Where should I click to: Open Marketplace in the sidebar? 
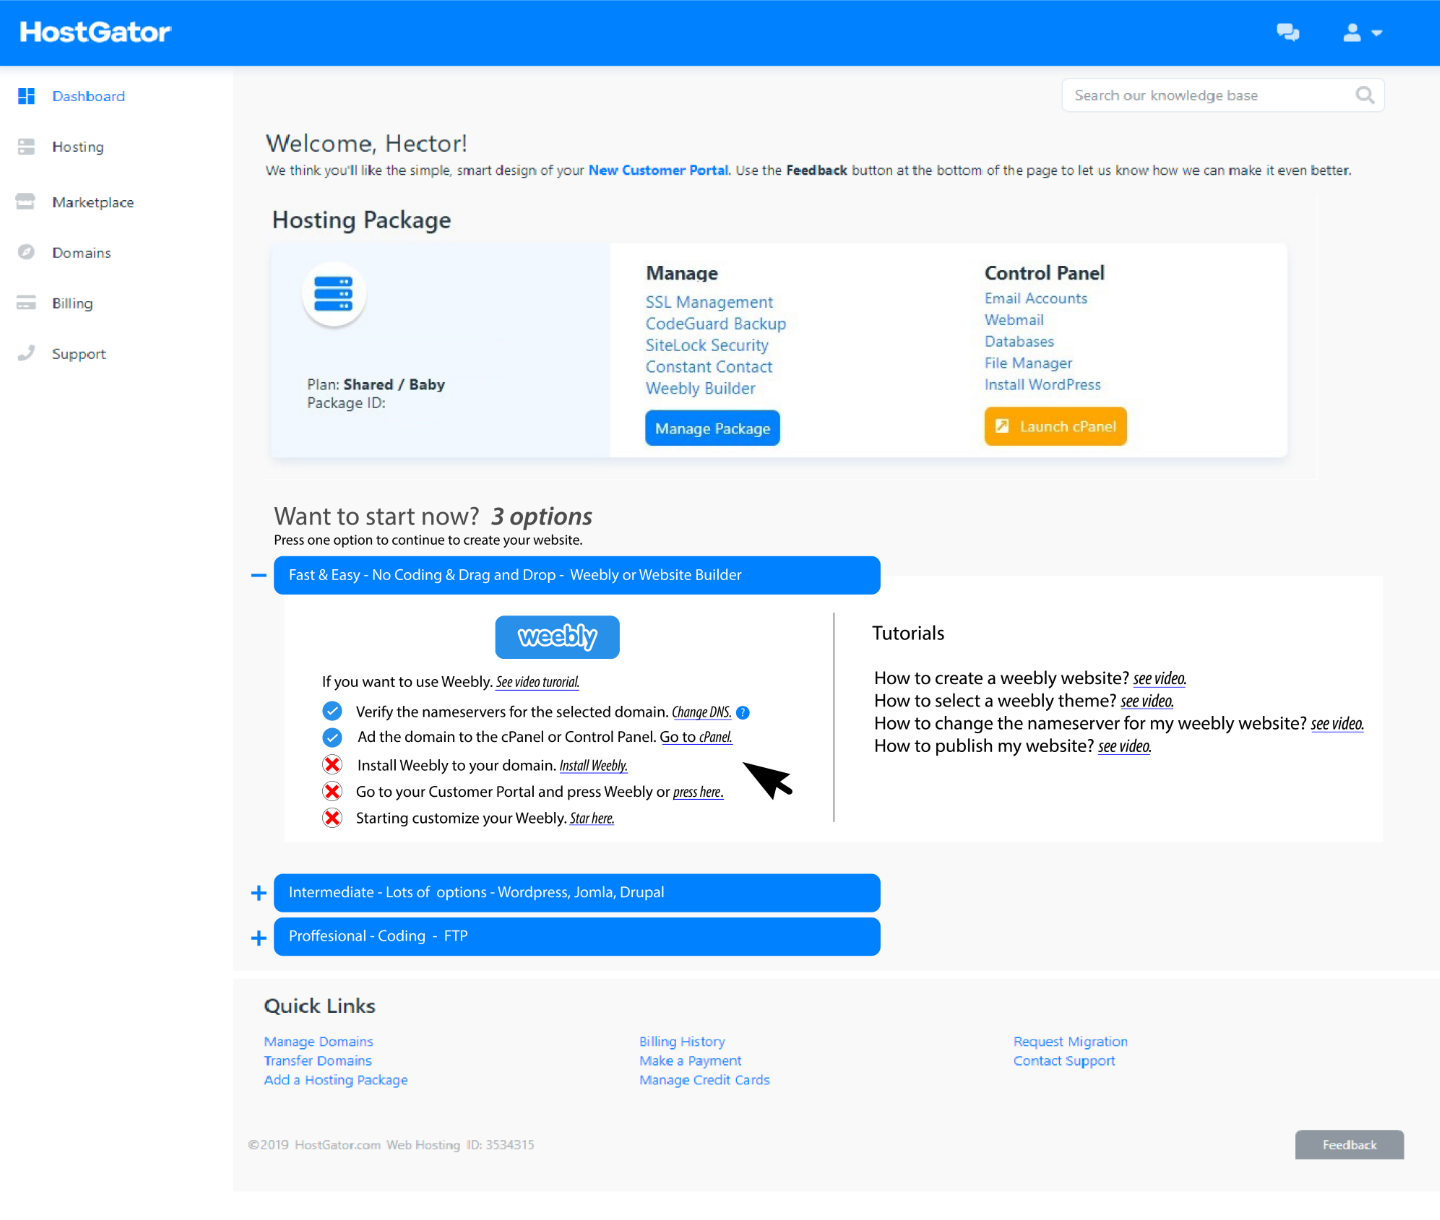coord(93,202)
